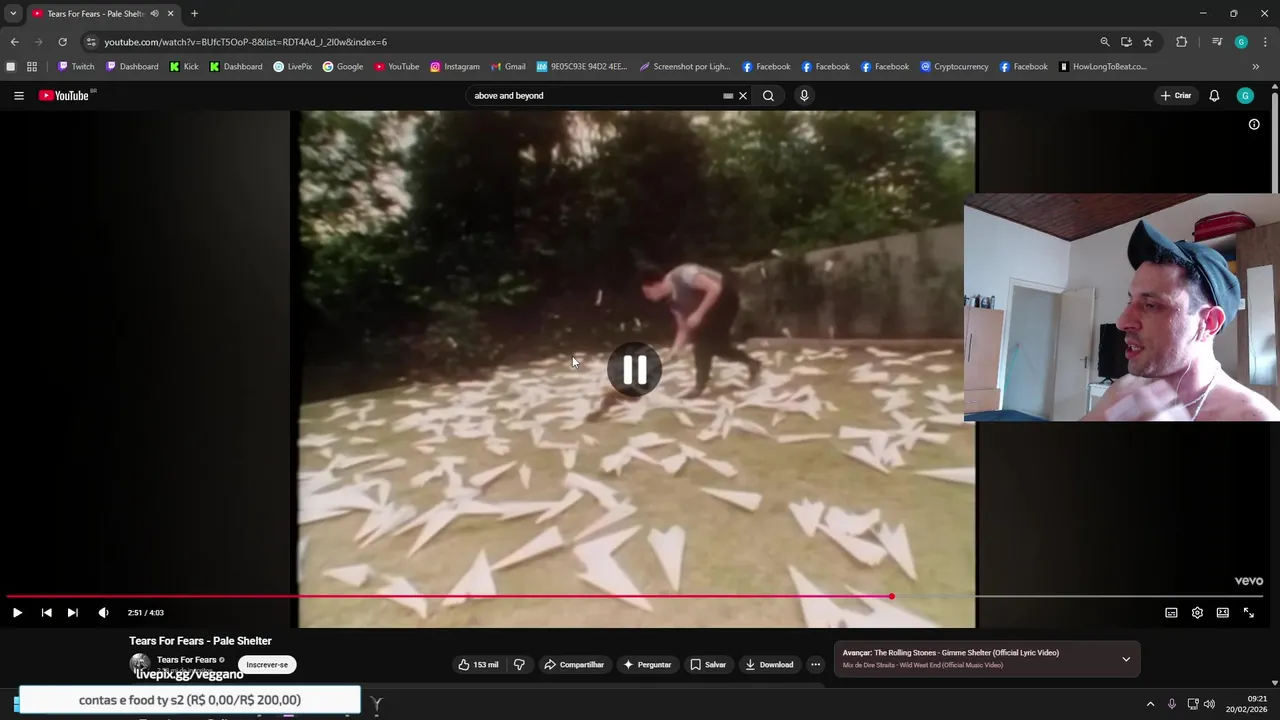Show video info card icon
The height and width of the screenshot is (720, 1280).
tap(1254, 125)
